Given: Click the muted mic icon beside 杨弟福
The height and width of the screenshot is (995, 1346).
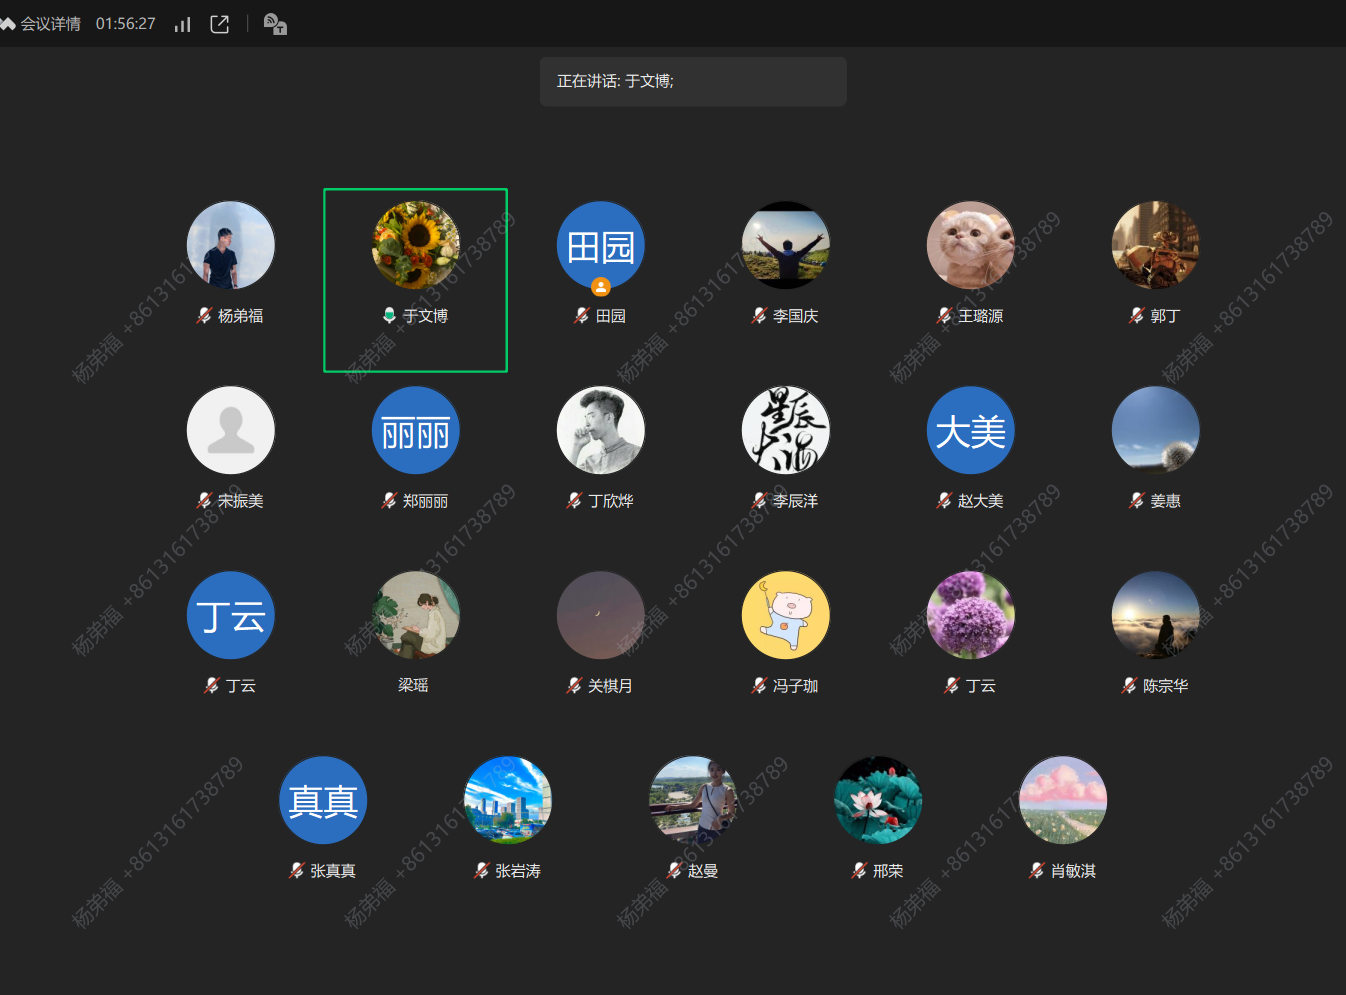Looking at the screenshot, I should 204,316.
